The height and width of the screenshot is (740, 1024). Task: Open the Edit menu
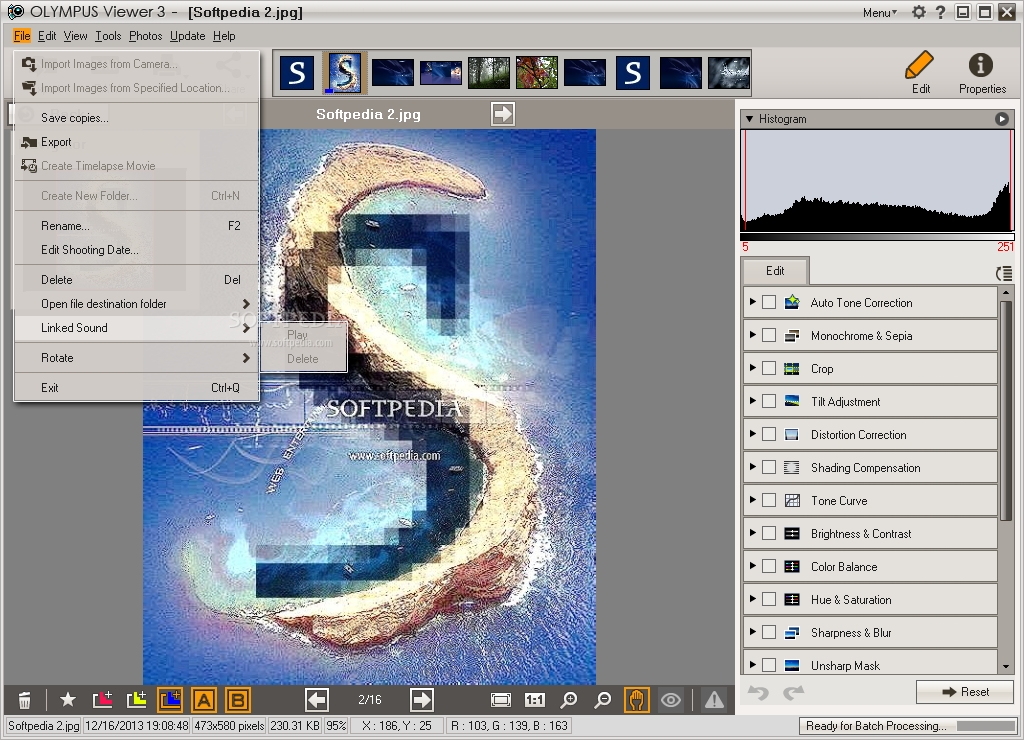tap(47, 36)
